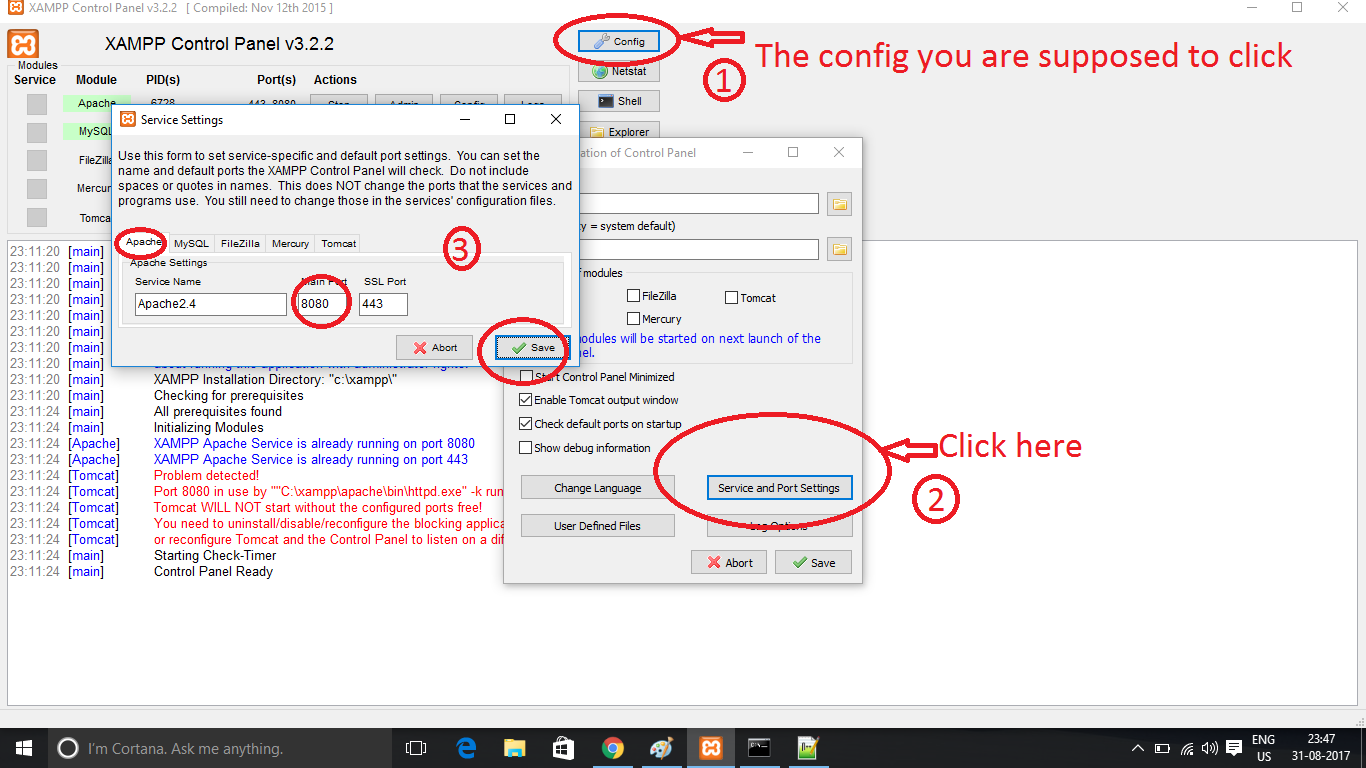1366x768 pixels.
Task: Open Google Chrome from the taskbar
Action: [612, 747]
